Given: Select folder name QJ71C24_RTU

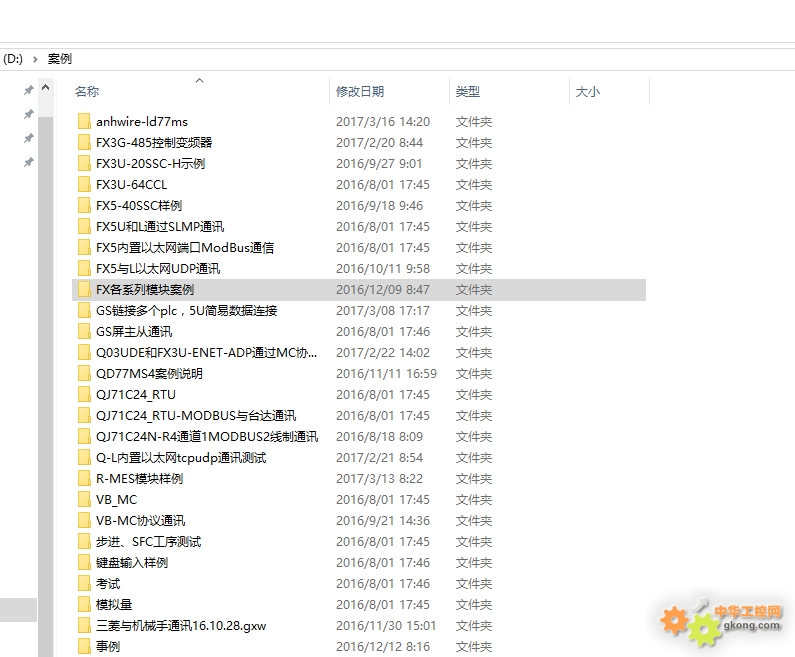Looking at the screenshot, I should pyautogui.click(x=136, y=395).
